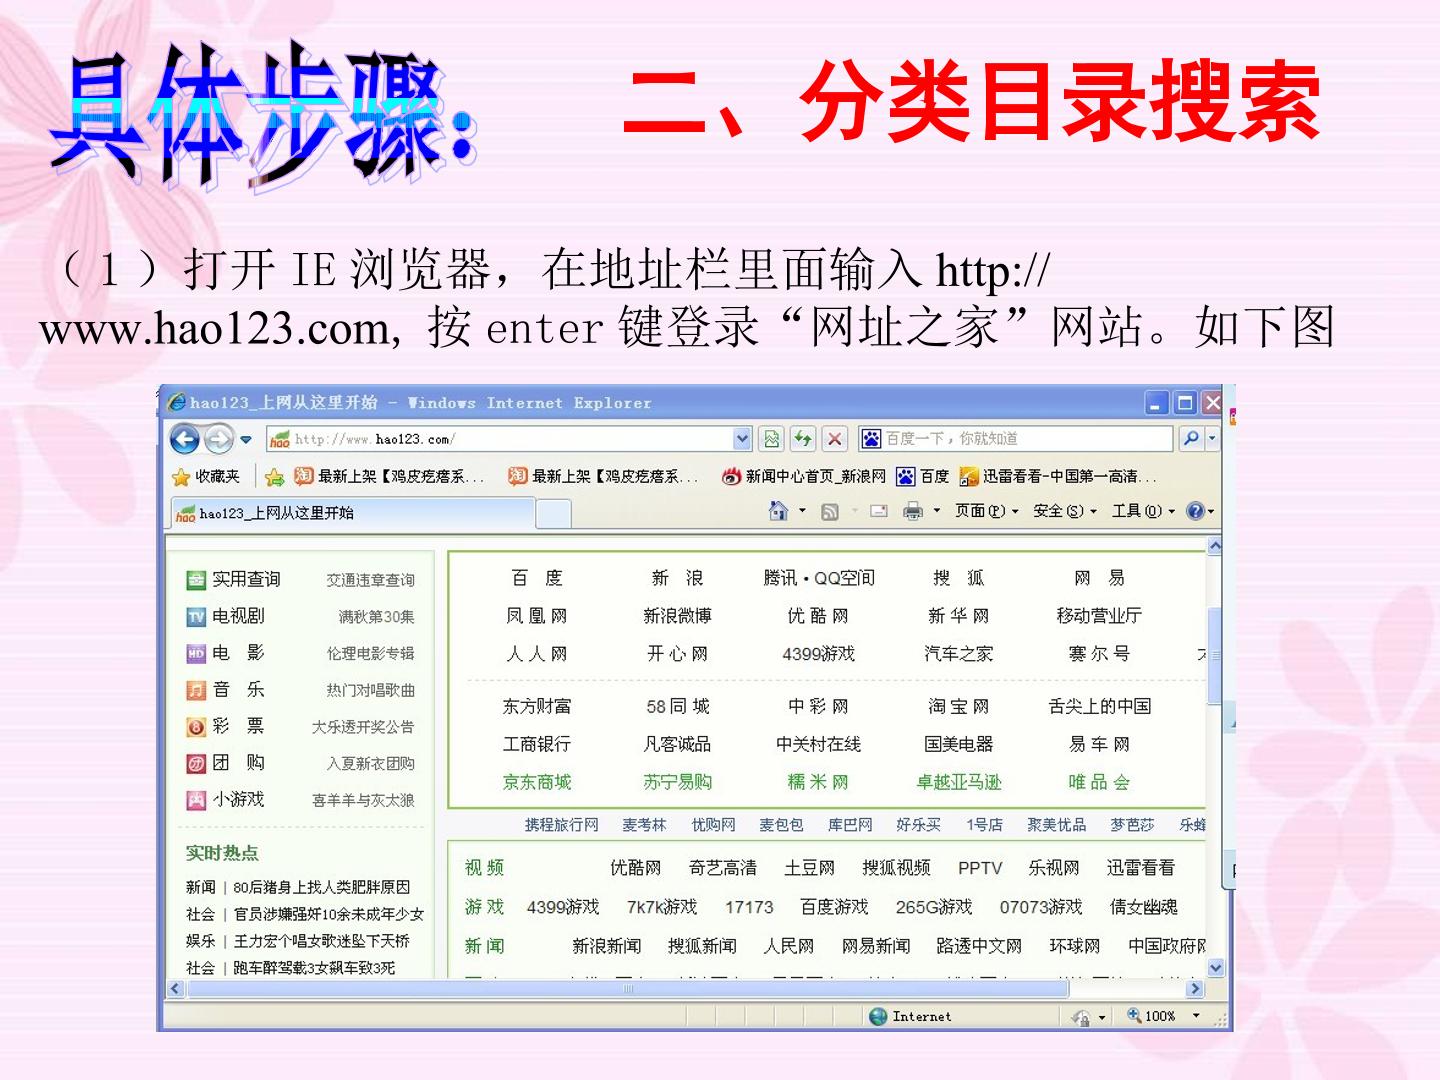The width and height of the screenshot is (1440, 1080).
Task: Stop loading with the red X icon
Action: (835, 439)
